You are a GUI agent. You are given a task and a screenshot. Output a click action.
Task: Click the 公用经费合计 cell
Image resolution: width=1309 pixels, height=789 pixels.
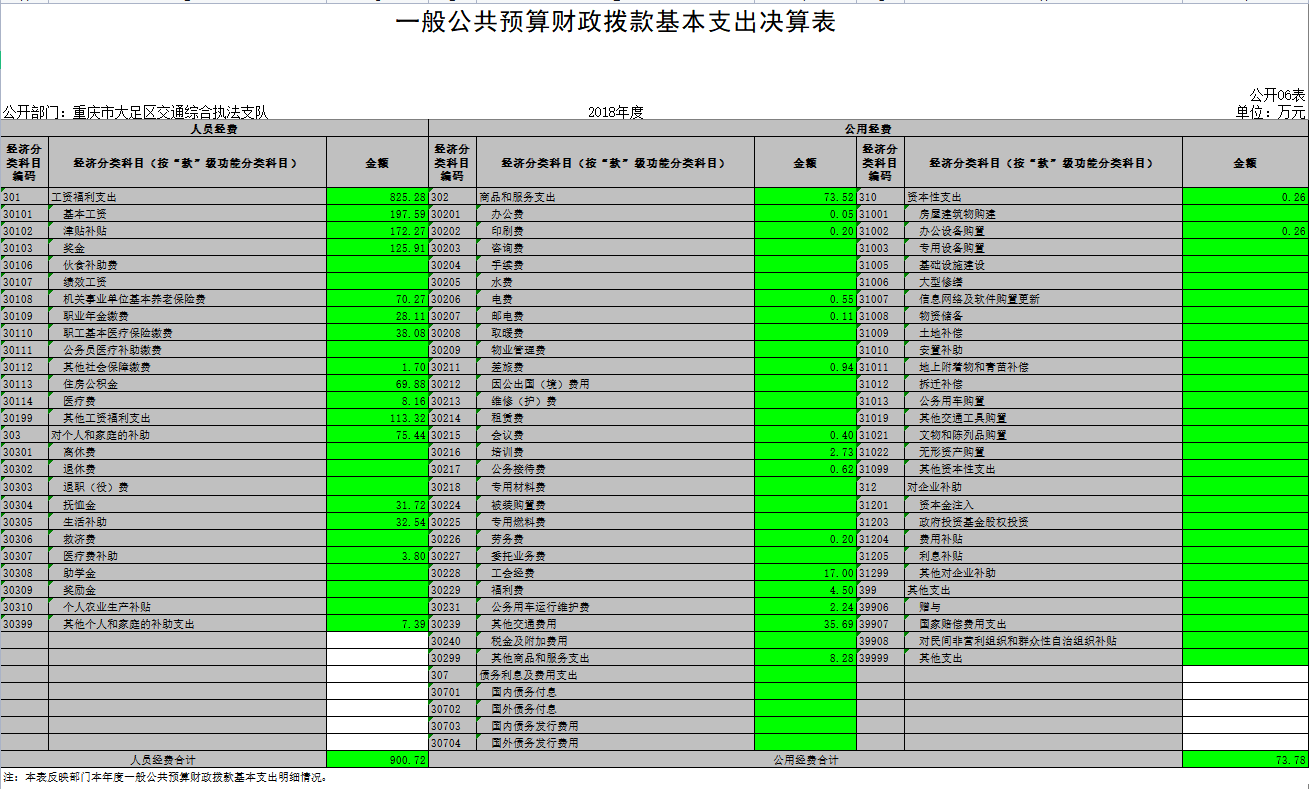point(805,760)
